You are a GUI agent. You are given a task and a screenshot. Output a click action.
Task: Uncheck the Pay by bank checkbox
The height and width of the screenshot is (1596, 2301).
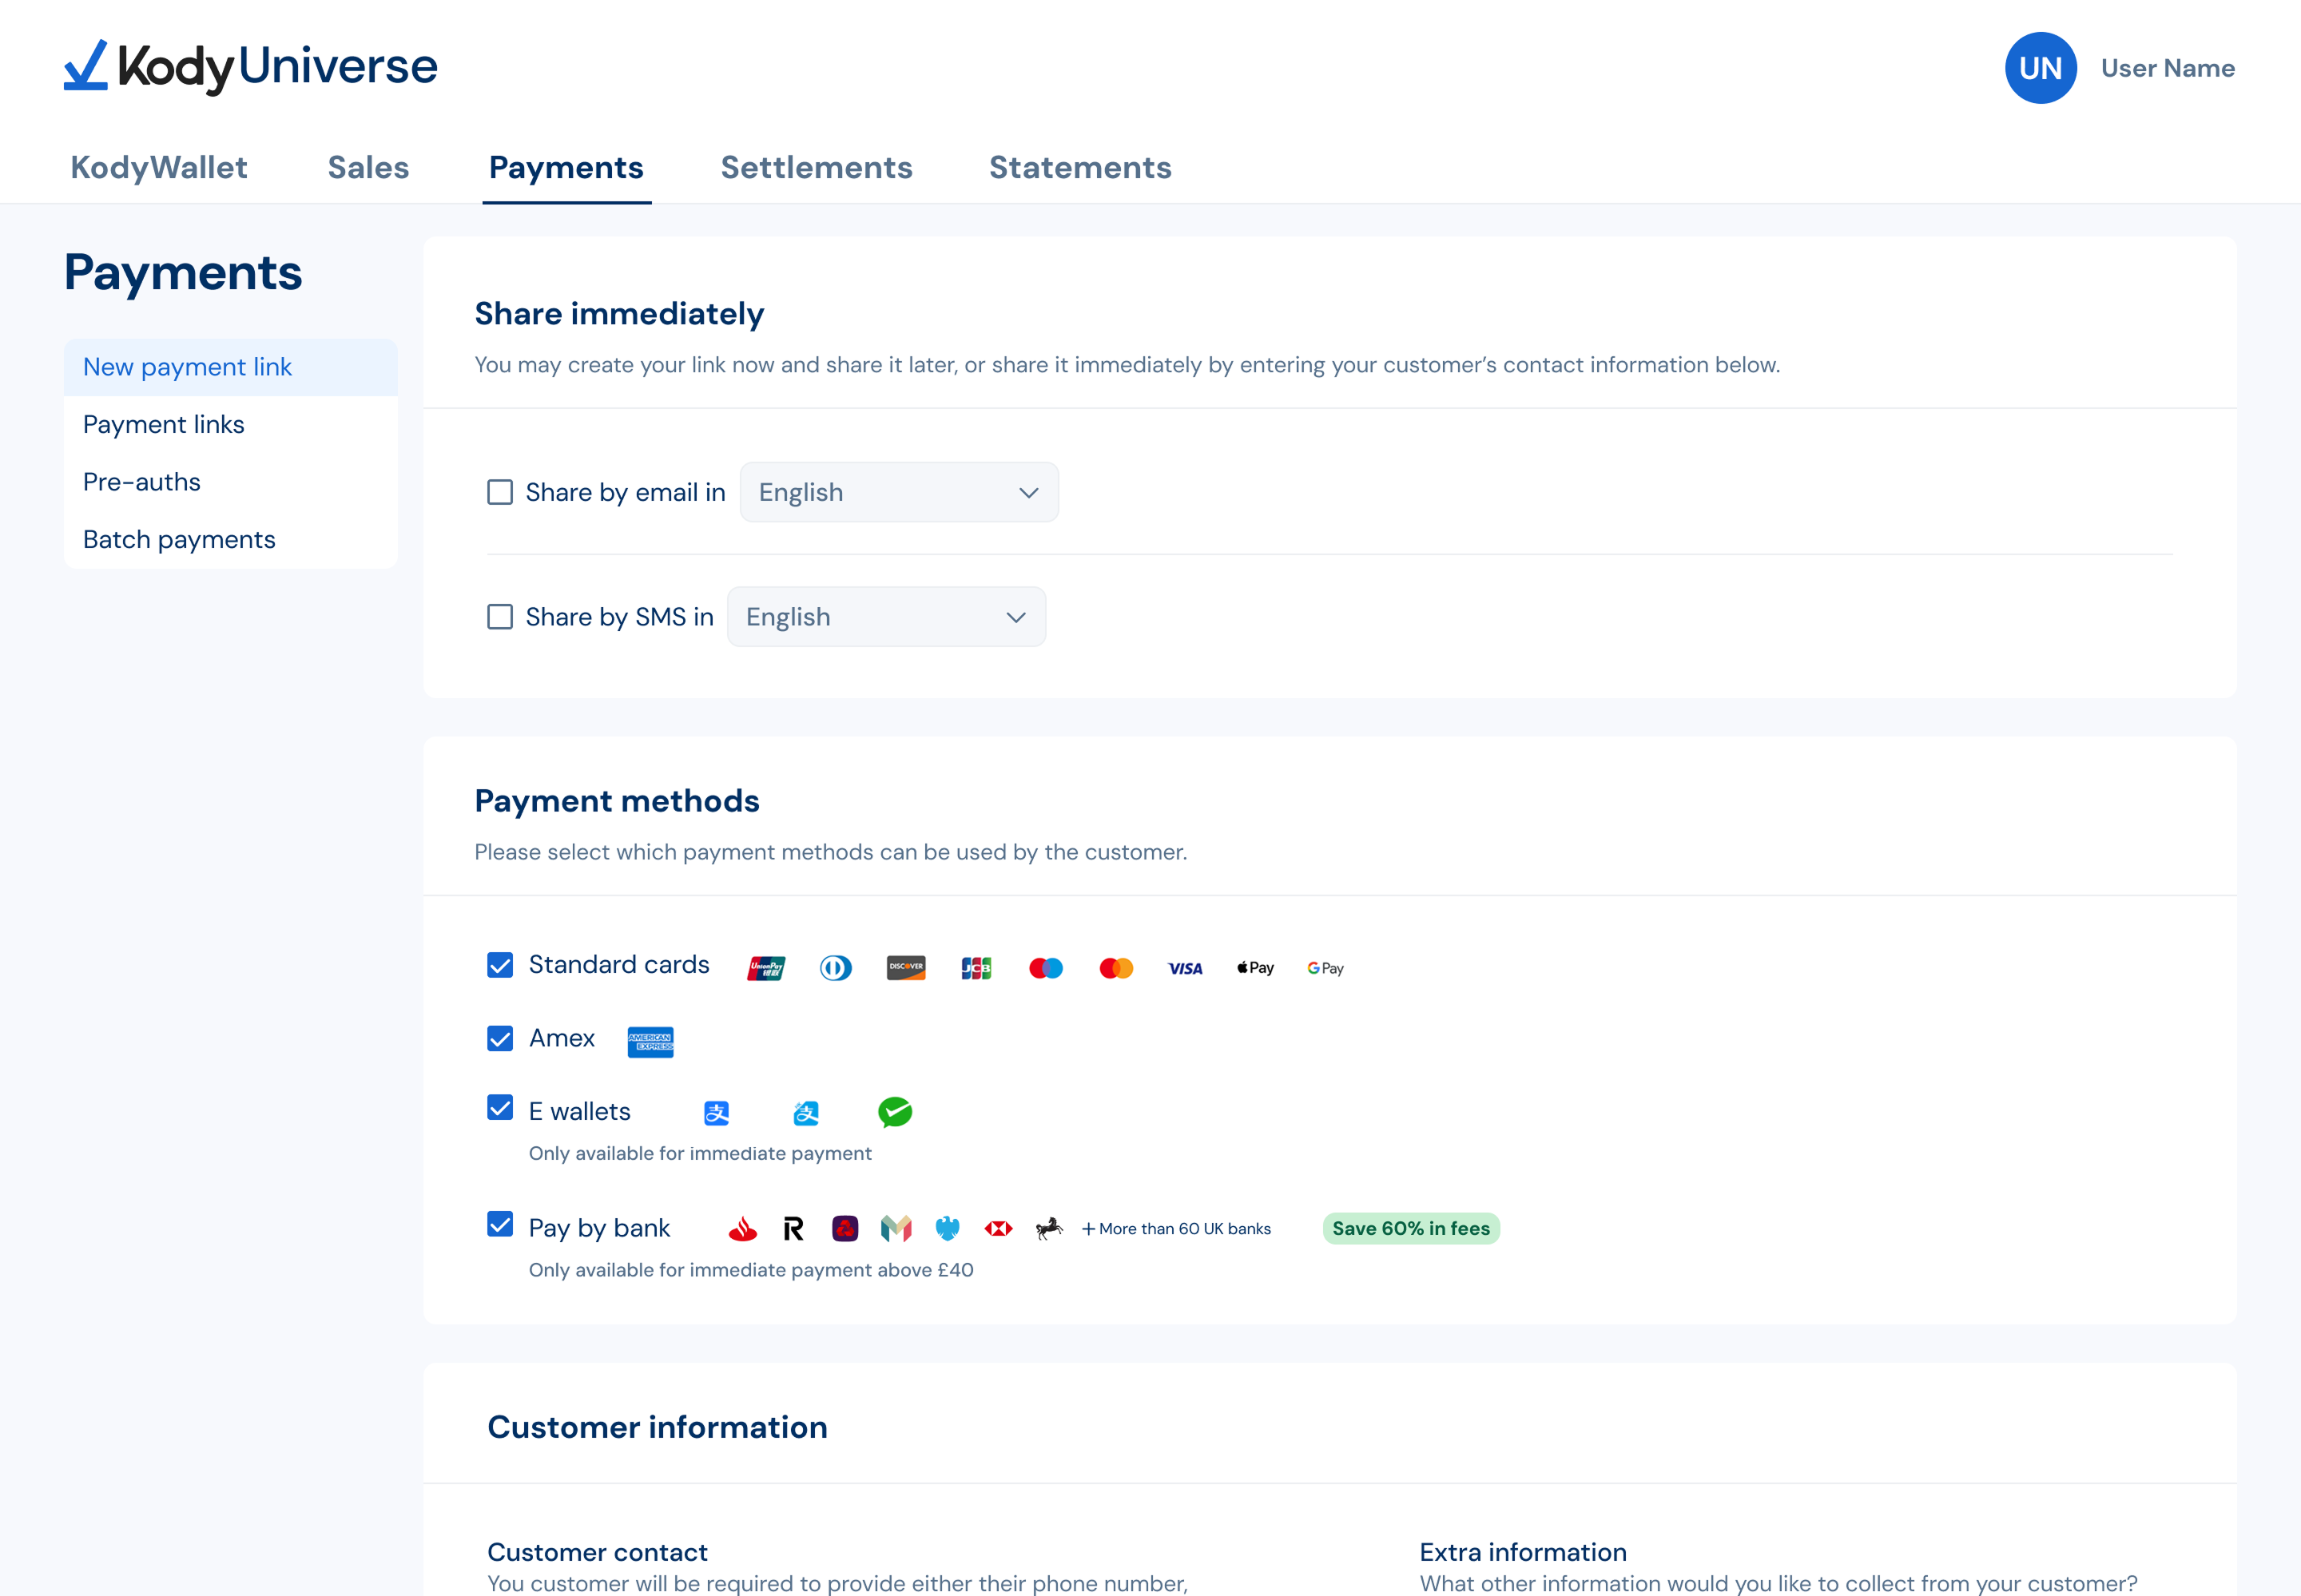tap(500, 1225)
